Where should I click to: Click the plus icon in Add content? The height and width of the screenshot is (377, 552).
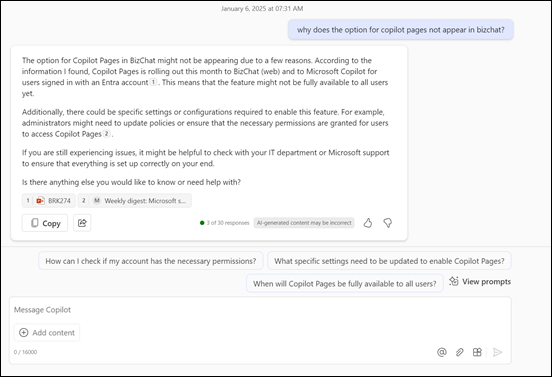24,332
